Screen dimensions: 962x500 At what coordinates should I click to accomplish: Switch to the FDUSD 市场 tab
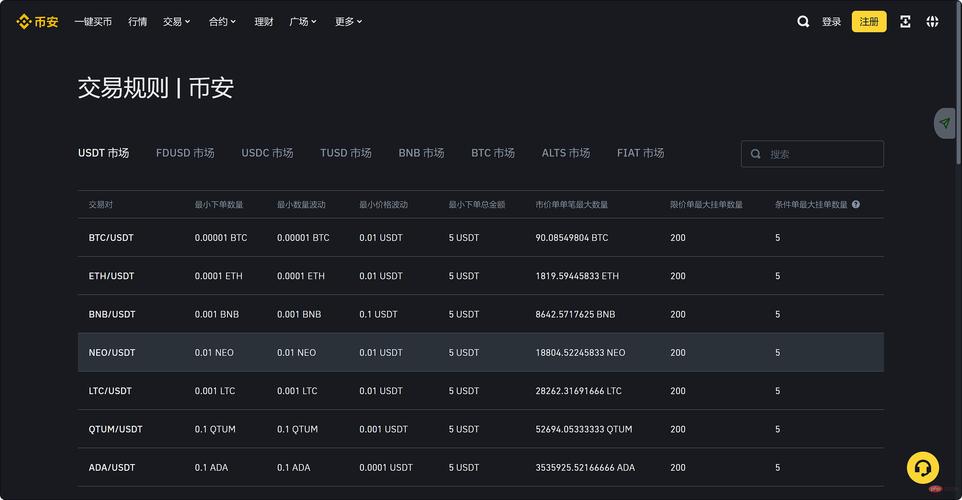[x=185, y=153]
